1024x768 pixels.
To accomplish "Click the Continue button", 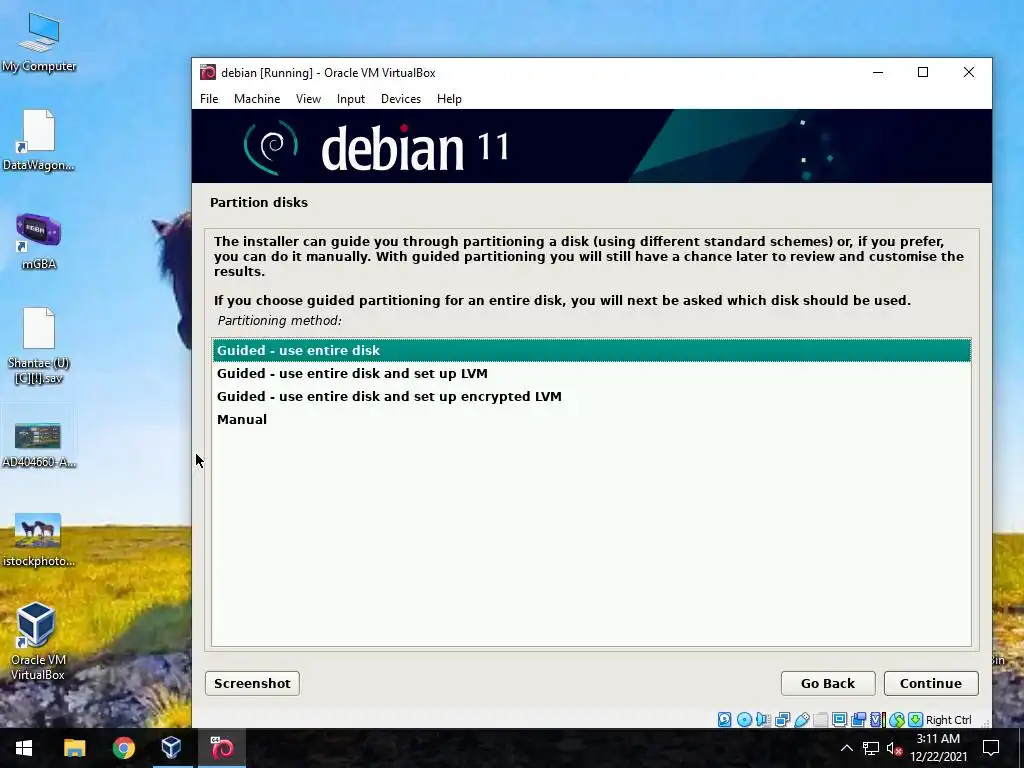I will click(931, 683).
